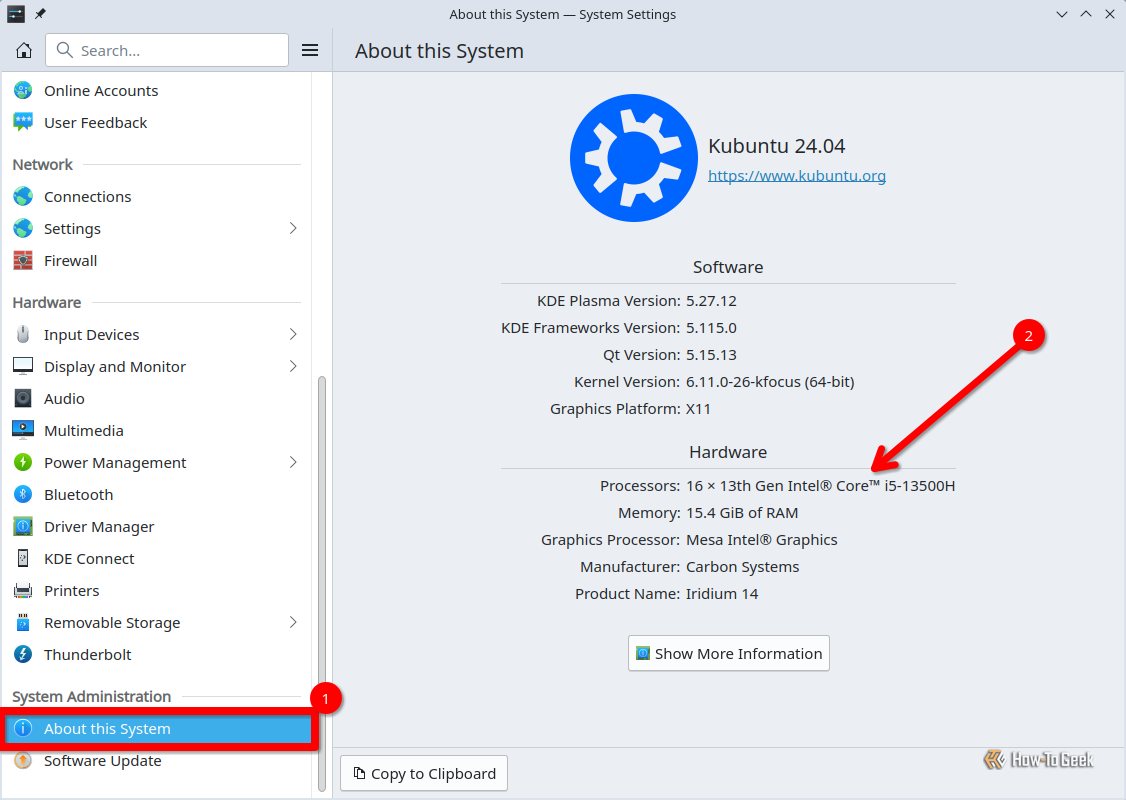Open the Connections network settings
The image size is (1126, 800).
pyautogui.click(x=87, y=196)
